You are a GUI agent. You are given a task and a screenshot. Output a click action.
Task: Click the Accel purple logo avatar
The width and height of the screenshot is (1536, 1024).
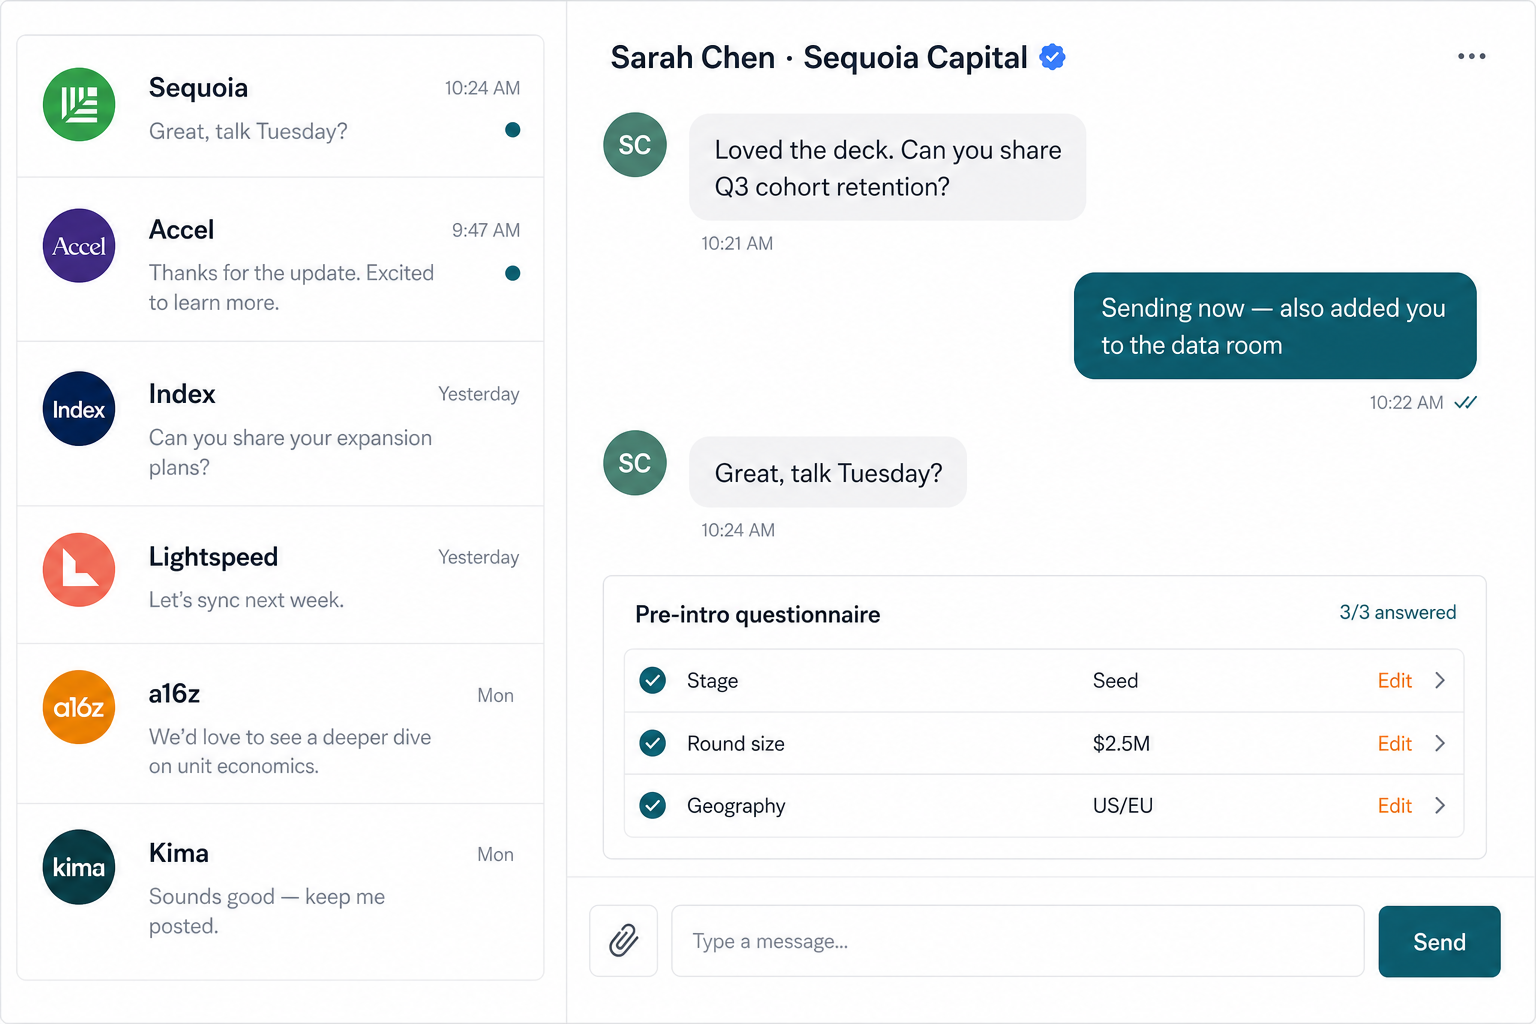pos(79,246)
